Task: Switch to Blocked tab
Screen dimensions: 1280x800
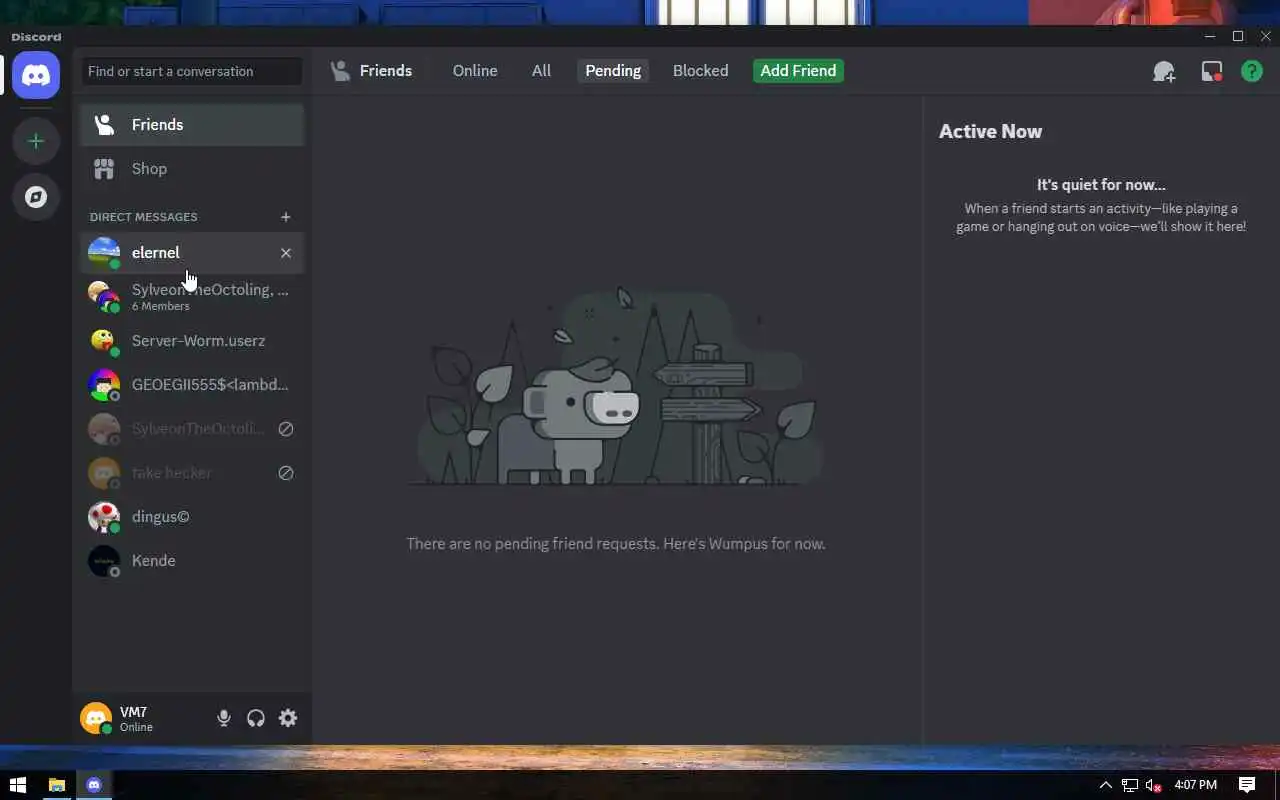Action: 700,71
